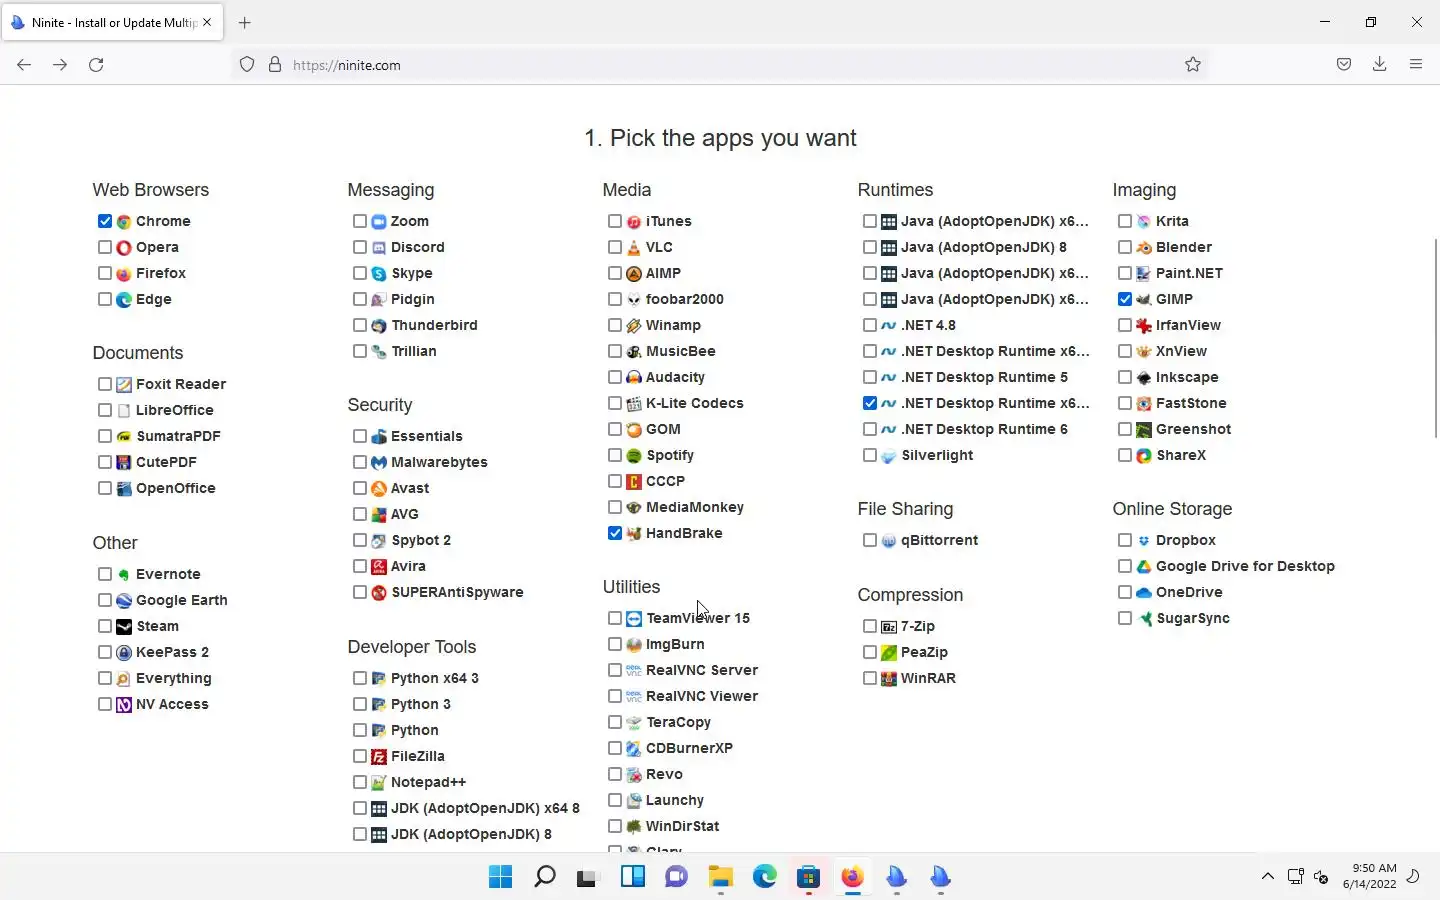Click the Discord app icon

coord(379,247)
